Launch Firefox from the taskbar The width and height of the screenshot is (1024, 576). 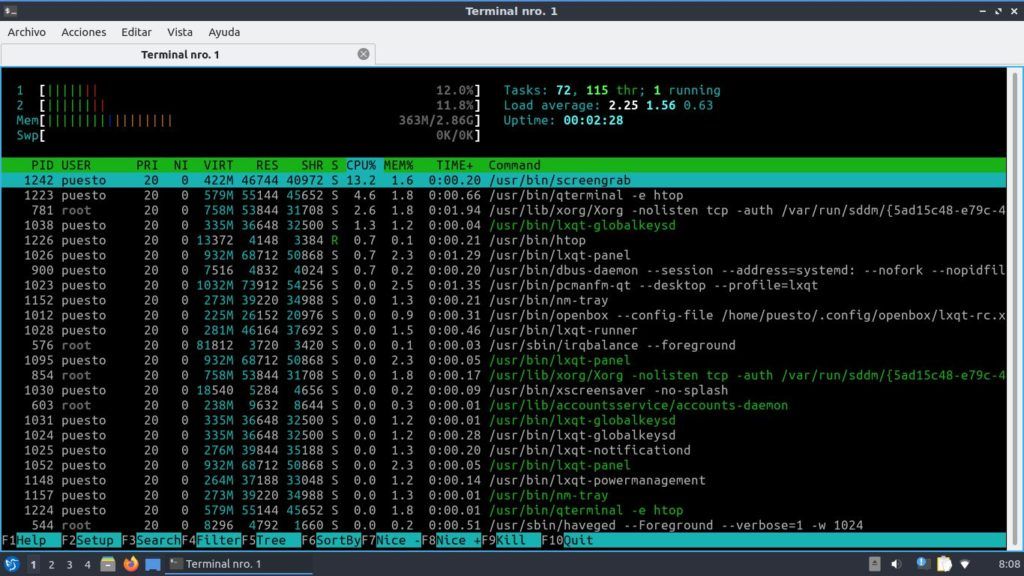pyautogui.click(x=131, y=565)
